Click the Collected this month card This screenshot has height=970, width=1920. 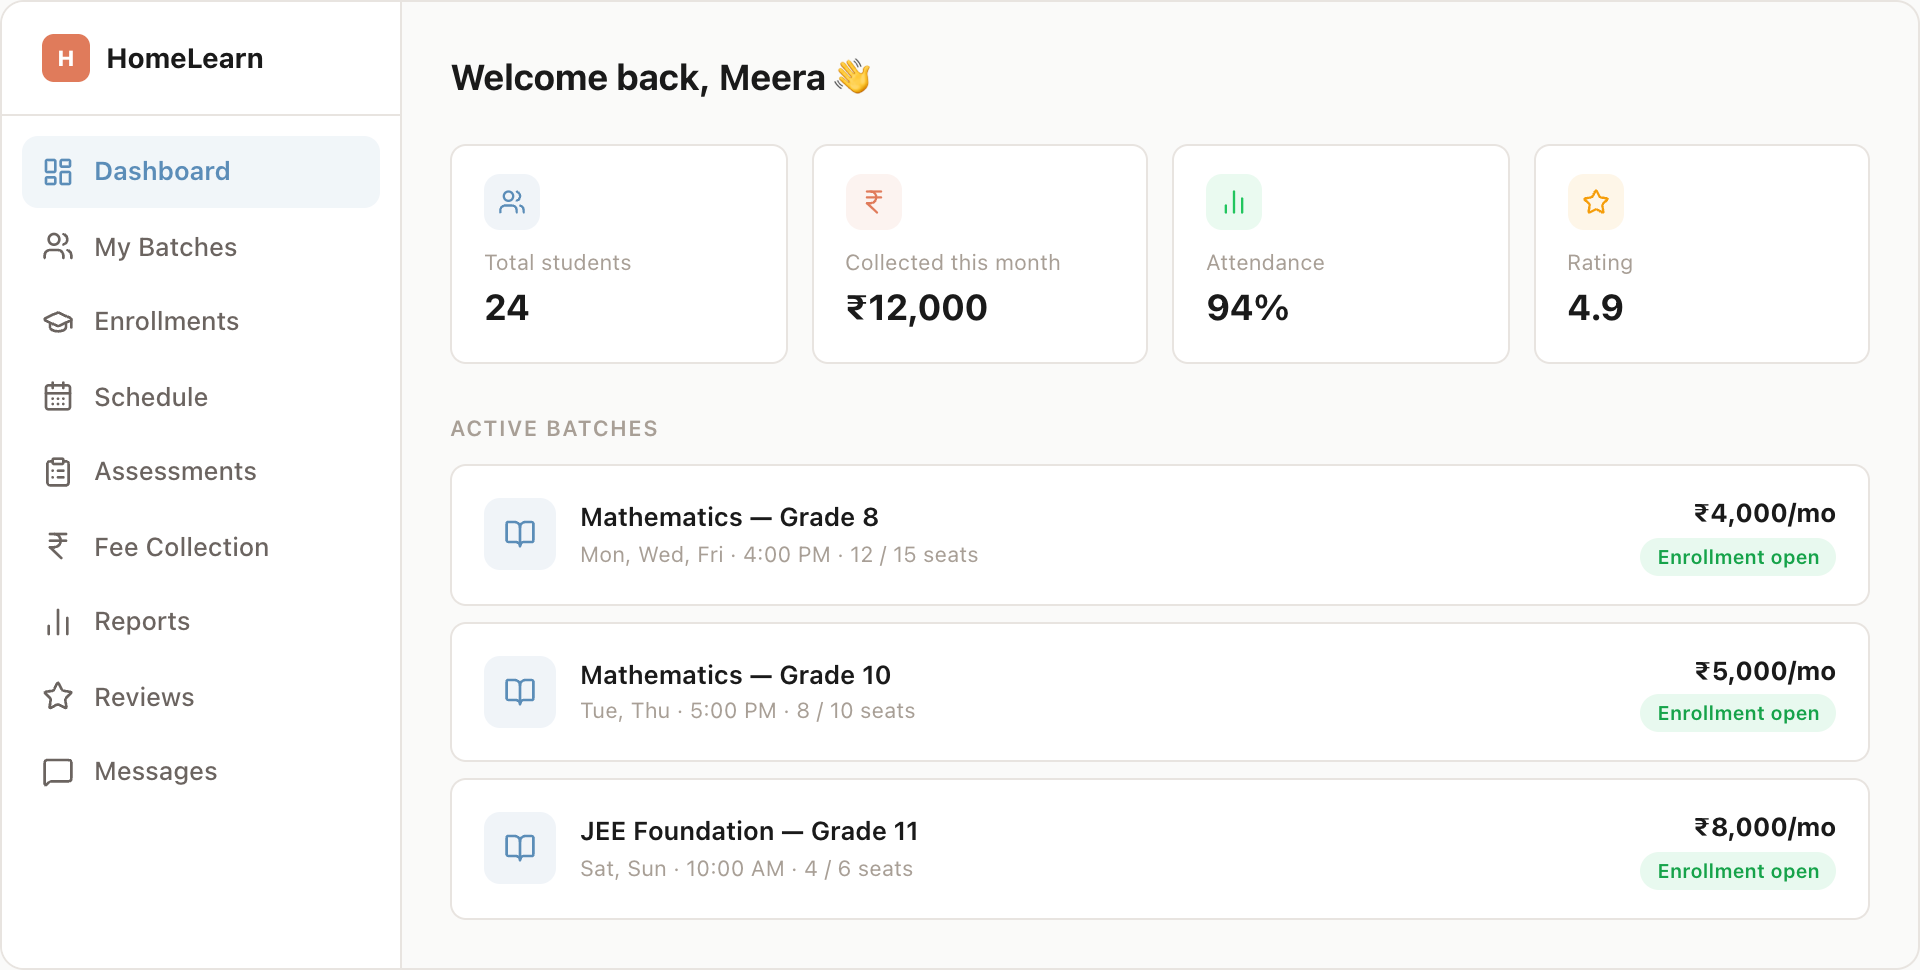pos(979,253)
